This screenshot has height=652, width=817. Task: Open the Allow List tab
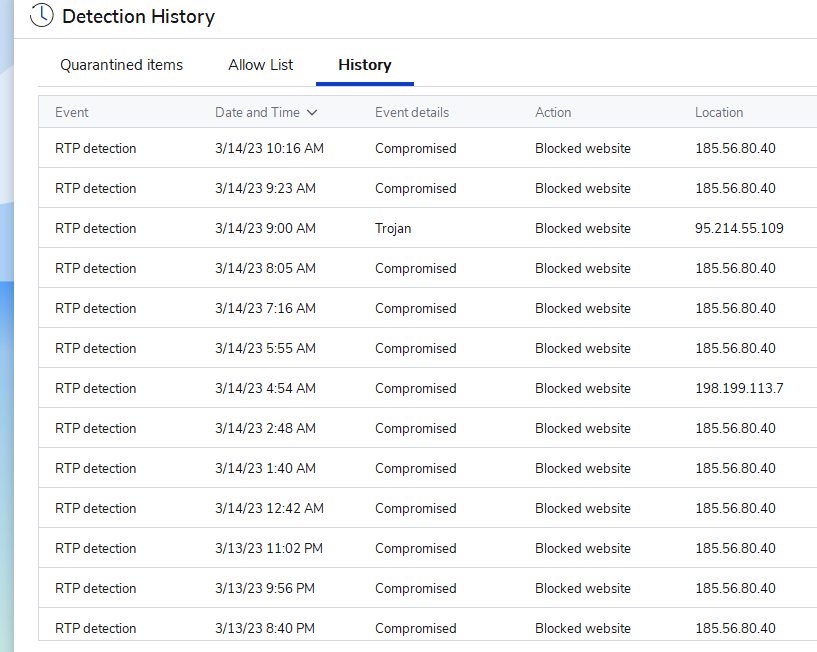[261, 65]
